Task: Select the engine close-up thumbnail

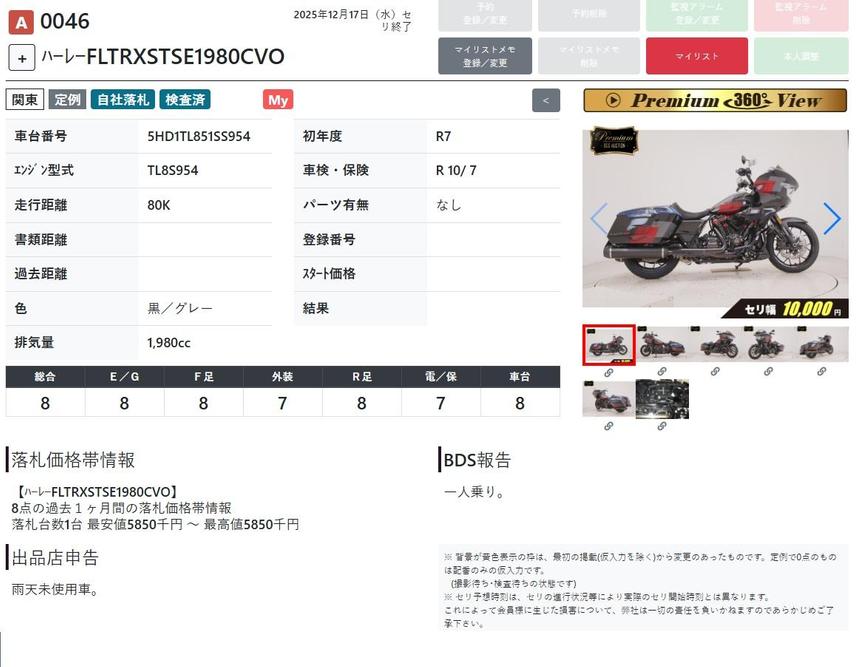Action: coord(662,399)
